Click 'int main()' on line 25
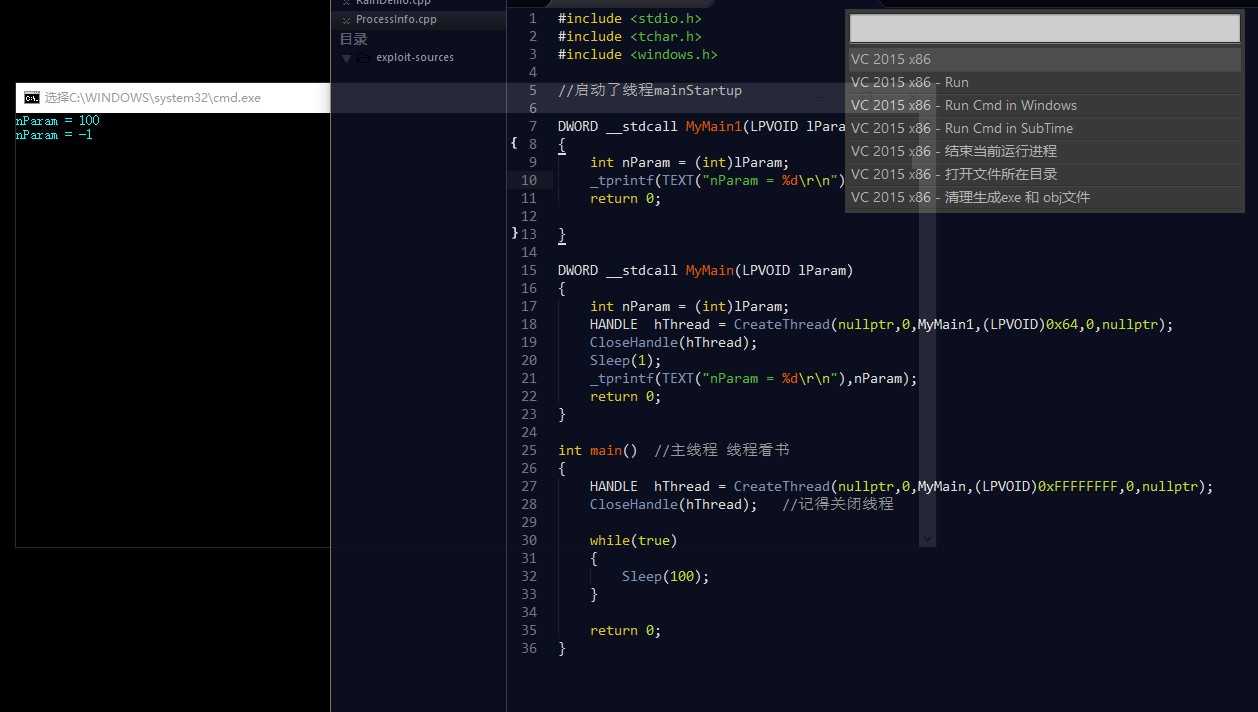The height and width of the screenshot is (712, 1258). coord(598,450)
